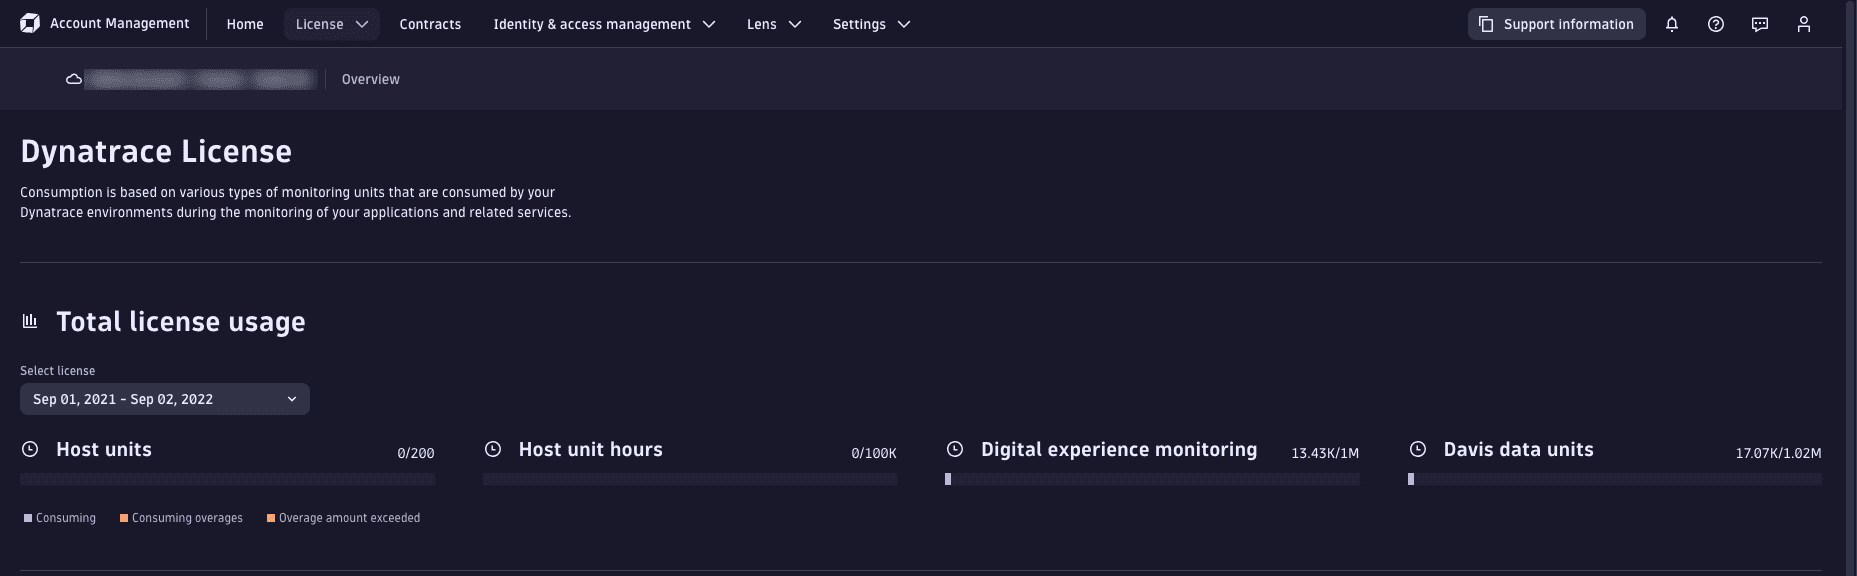Open the Contracts page

tap(430, 24)
